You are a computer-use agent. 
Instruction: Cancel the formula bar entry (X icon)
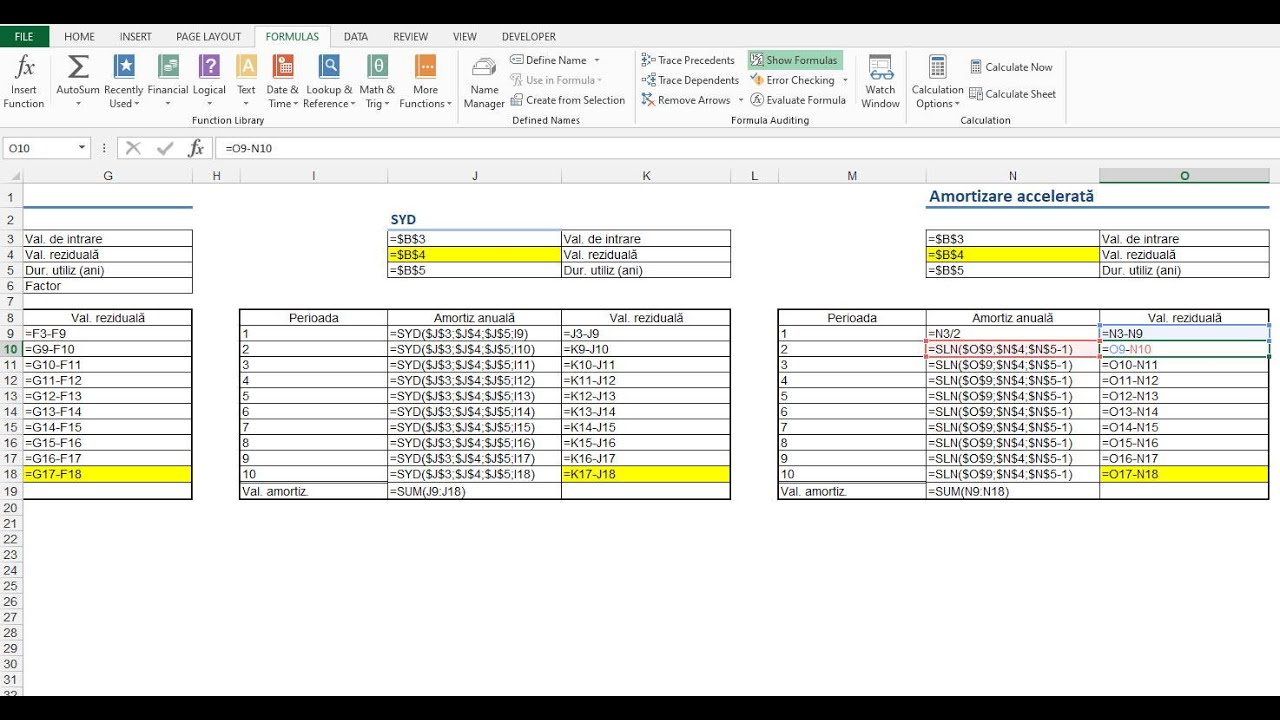point(133,148)
